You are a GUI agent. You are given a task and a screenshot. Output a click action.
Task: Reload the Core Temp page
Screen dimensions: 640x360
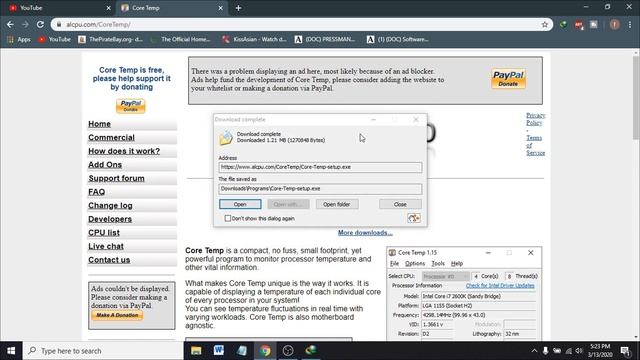click(x=40, y=24)
